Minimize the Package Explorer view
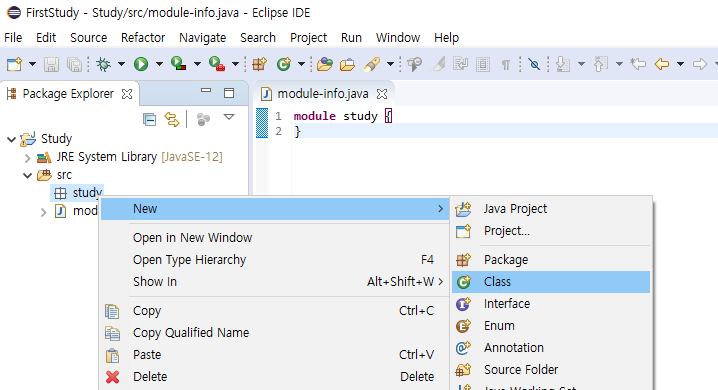 [x=206, y=91]
